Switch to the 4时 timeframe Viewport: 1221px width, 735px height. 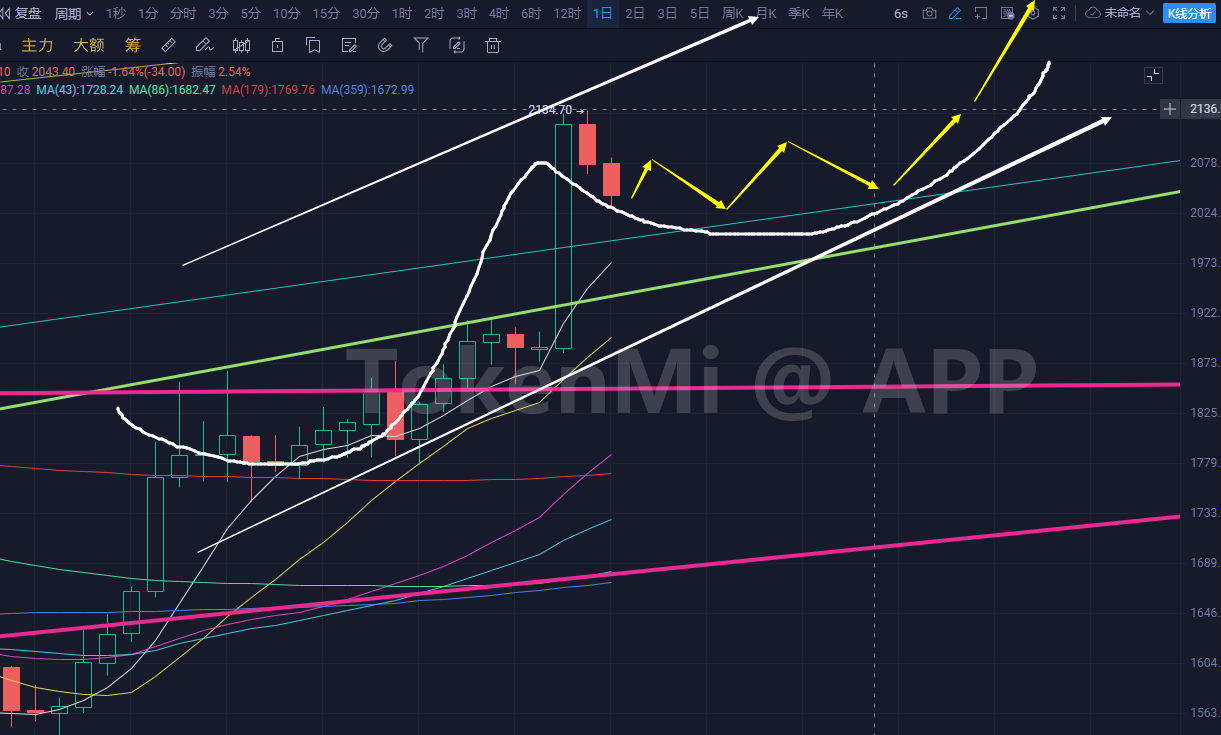(x=499, y=13)
